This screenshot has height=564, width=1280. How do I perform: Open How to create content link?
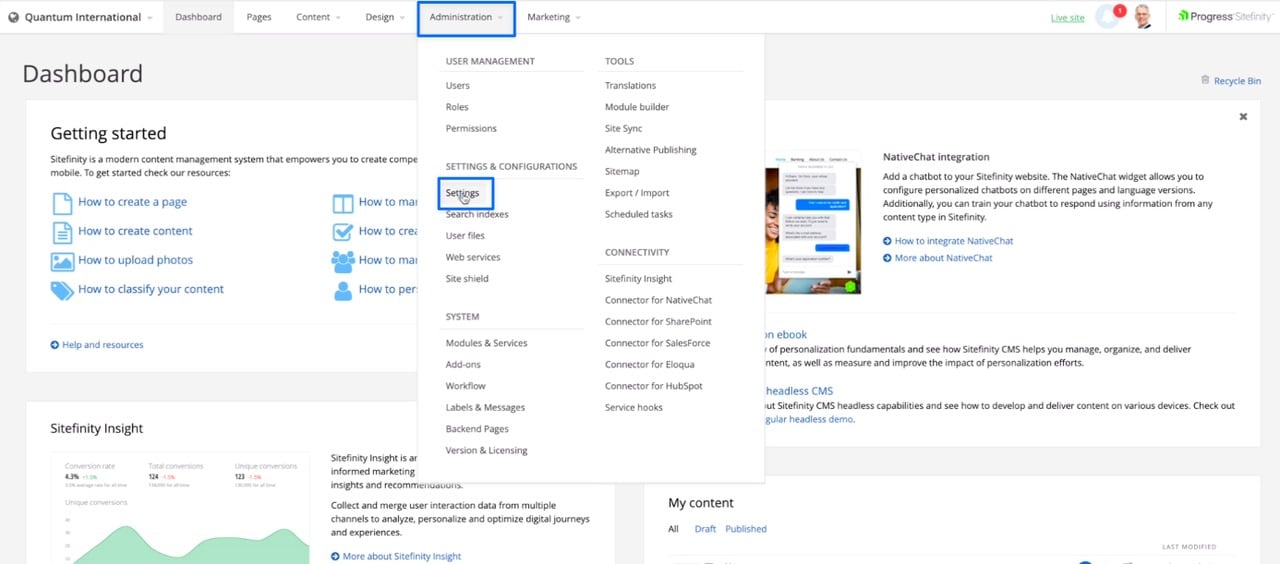tap(135, 231)
